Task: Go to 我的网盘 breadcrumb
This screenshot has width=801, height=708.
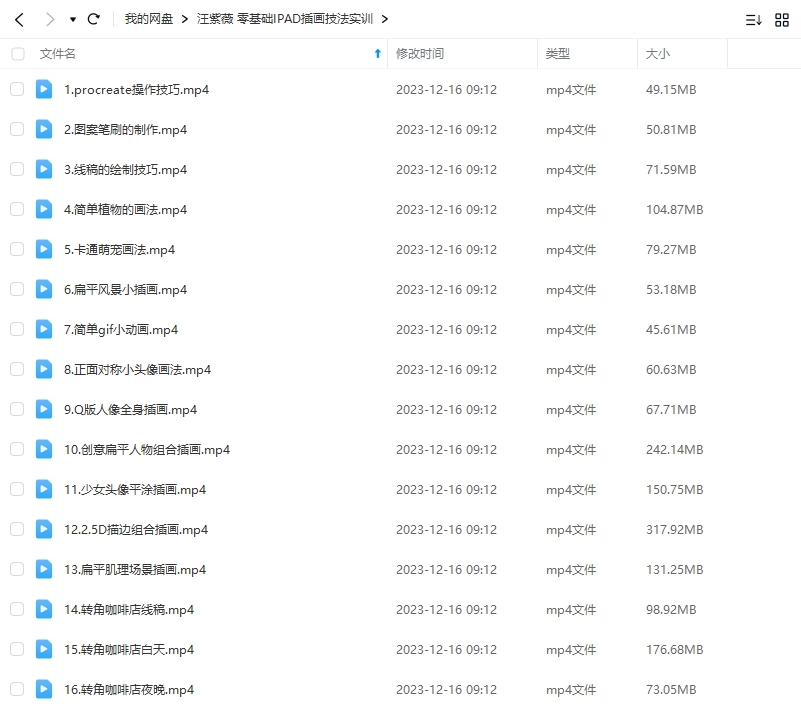Action: coord(149,19)
